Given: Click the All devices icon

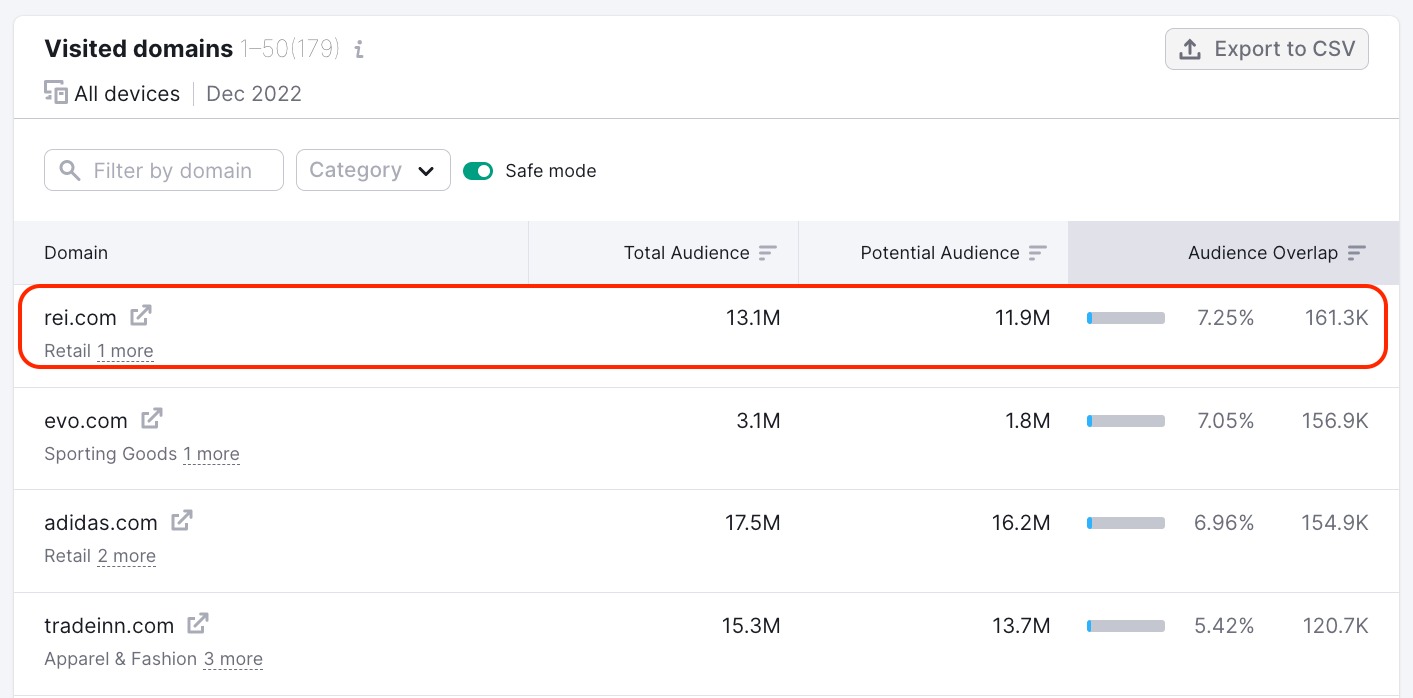Looking at the screenshot, I should (x=56, y=93).
